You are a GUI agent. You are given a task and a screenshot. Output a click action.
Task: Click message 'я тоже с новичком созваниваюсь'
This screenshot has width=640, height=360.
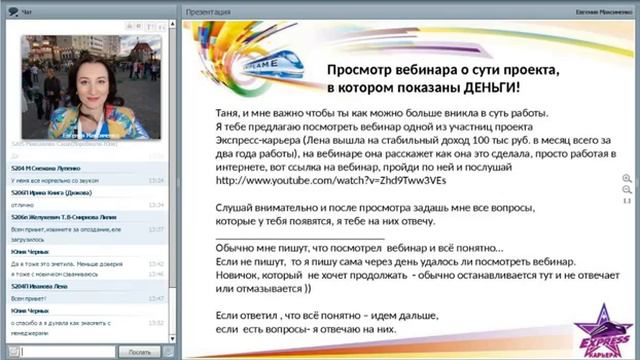tap(54, 274)
